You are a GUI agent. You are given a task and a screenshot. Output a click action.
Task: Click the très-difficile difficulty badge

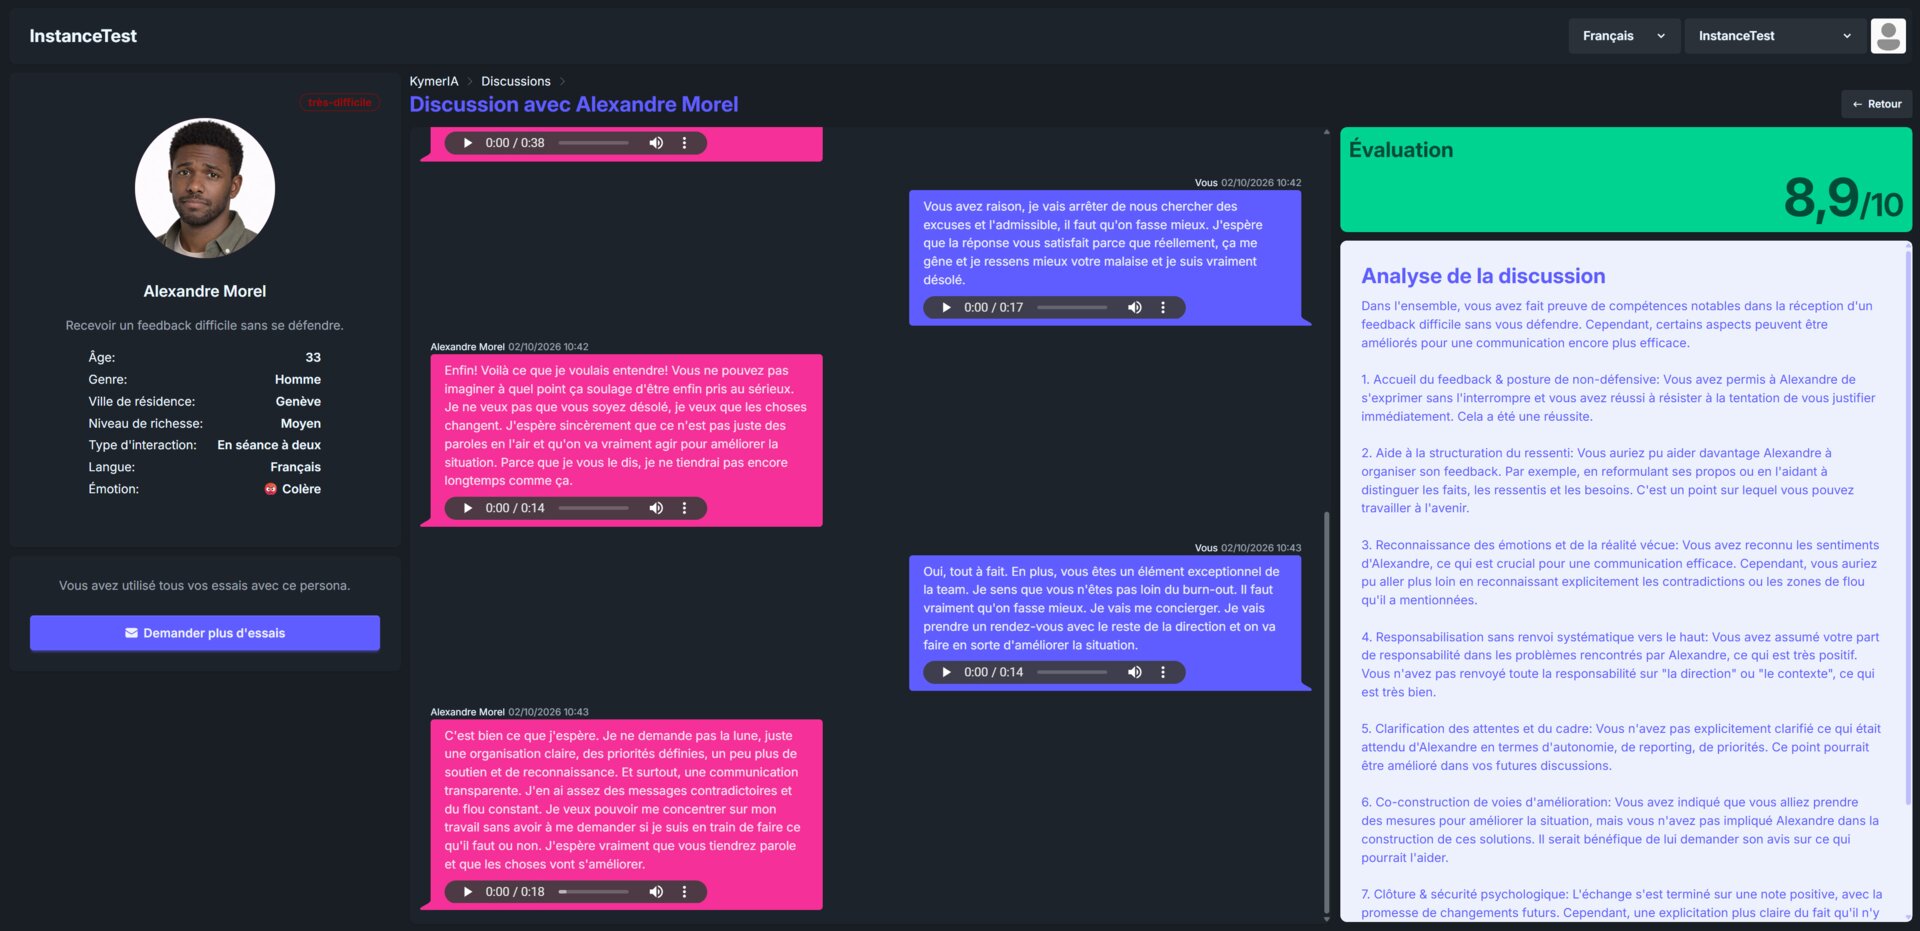pyautogui.click(x=340, y=102)
